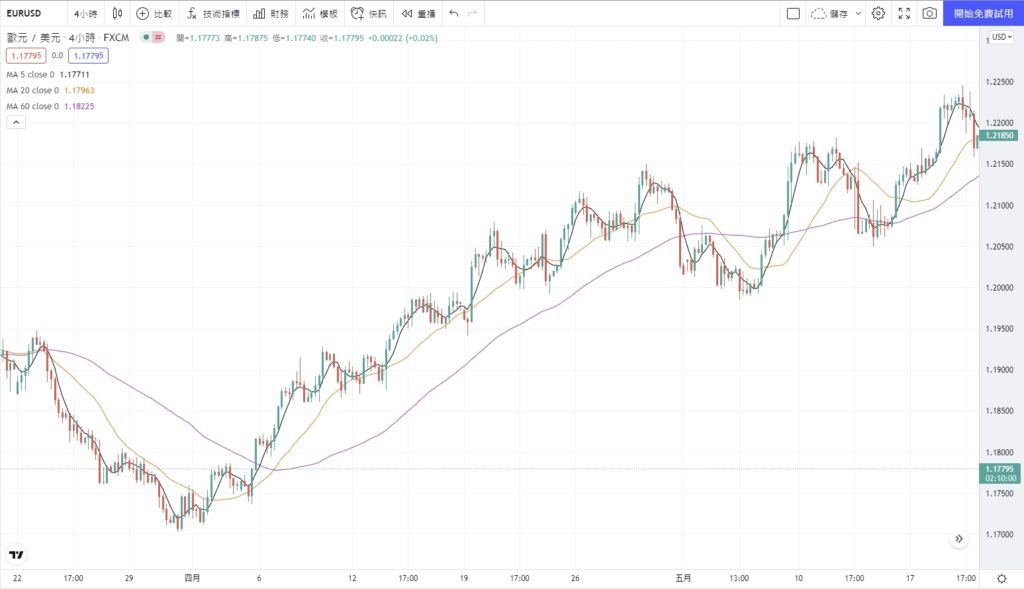
Task: Open the 財務 financials menu
Action: point(271,14)
